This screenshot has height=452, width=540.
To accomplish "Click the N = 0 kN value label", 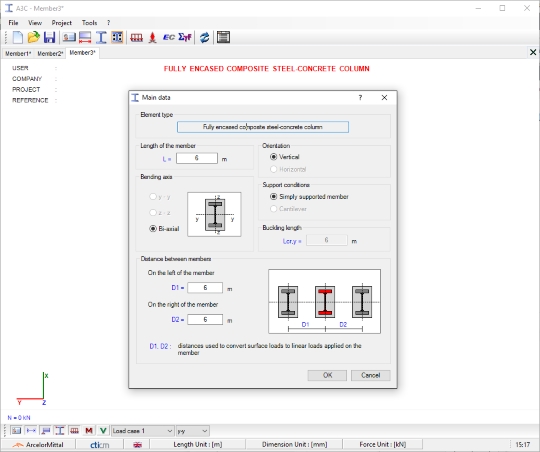I will coord(19,418).
